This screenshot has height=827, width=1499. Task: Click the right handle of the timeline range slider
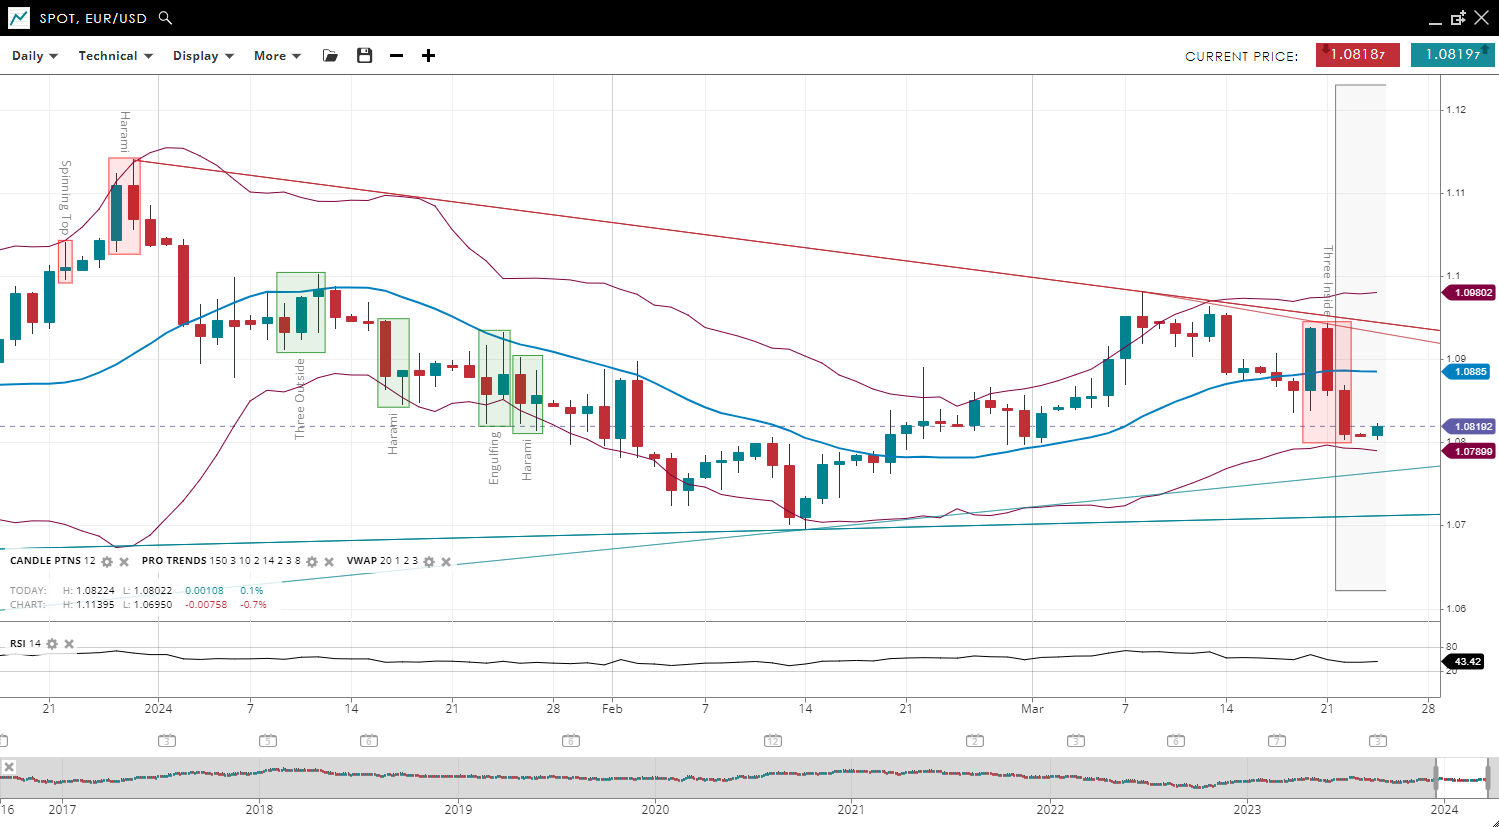(x=1488, y=777)
